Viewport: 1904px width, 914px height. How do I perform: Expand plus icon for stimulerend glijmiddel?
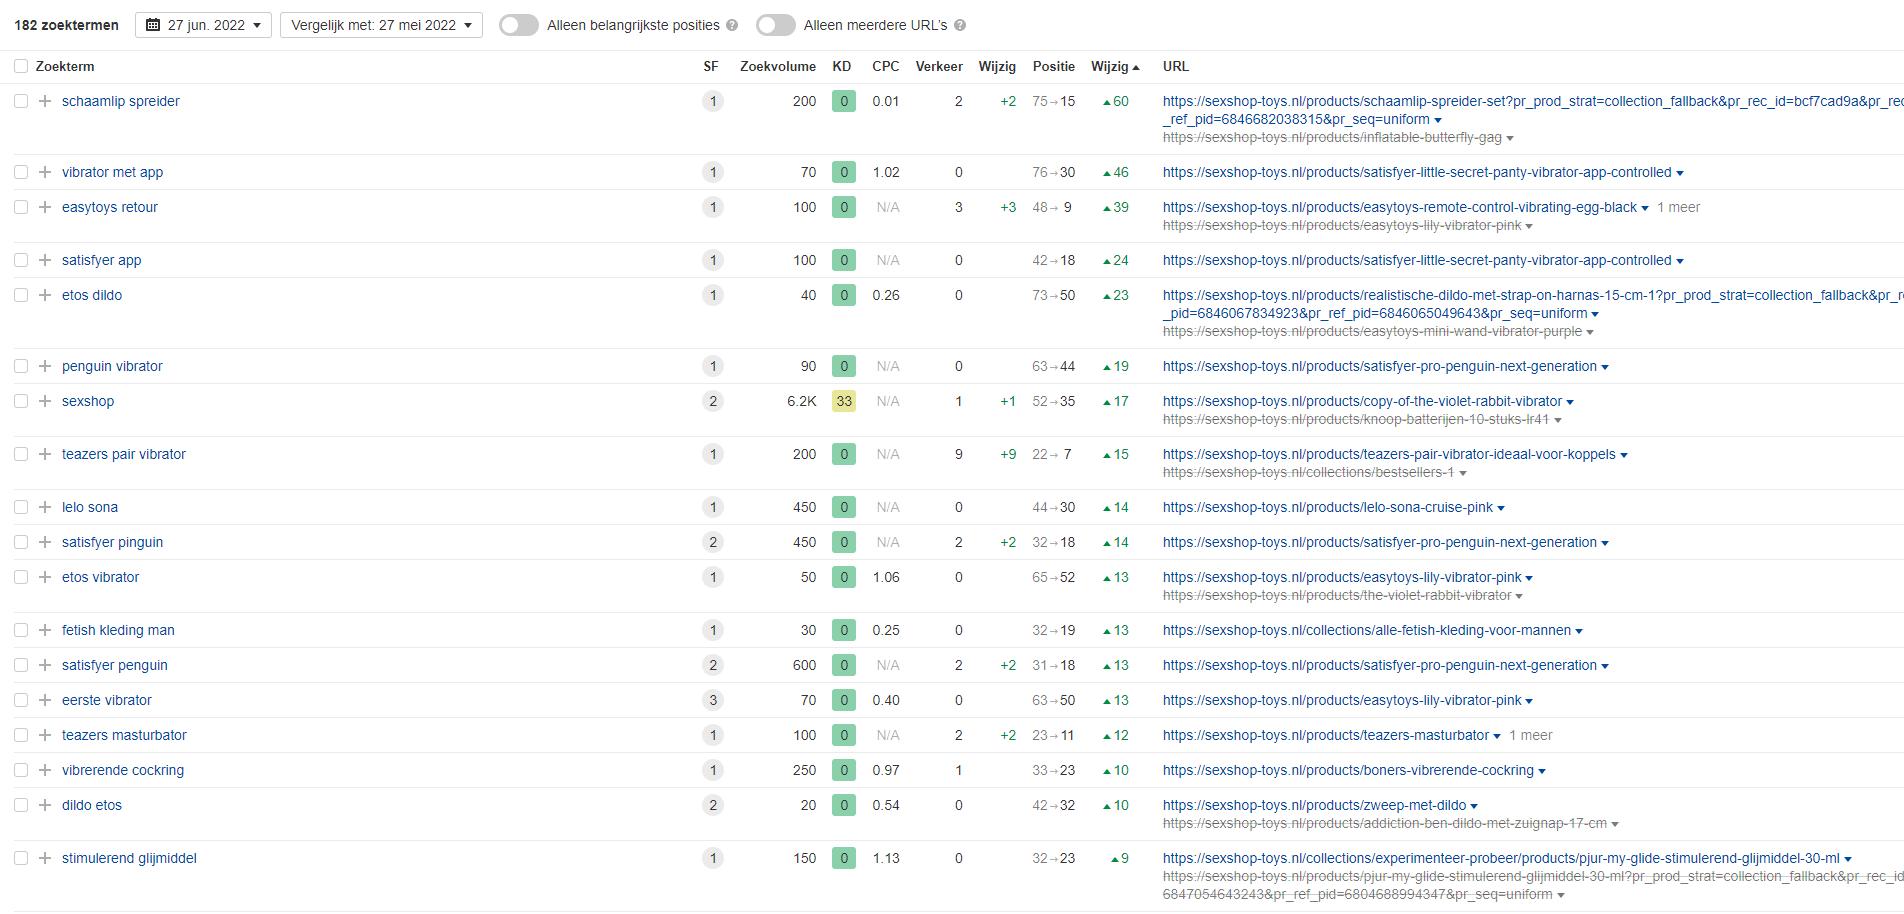coord(45,858)
